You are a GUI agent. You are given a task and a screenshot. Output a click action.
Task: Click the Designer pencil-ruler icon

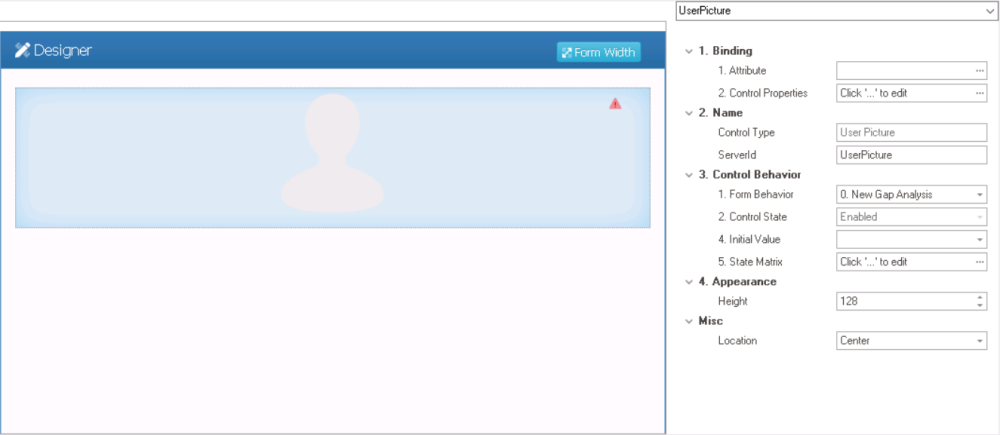[23, 50]
